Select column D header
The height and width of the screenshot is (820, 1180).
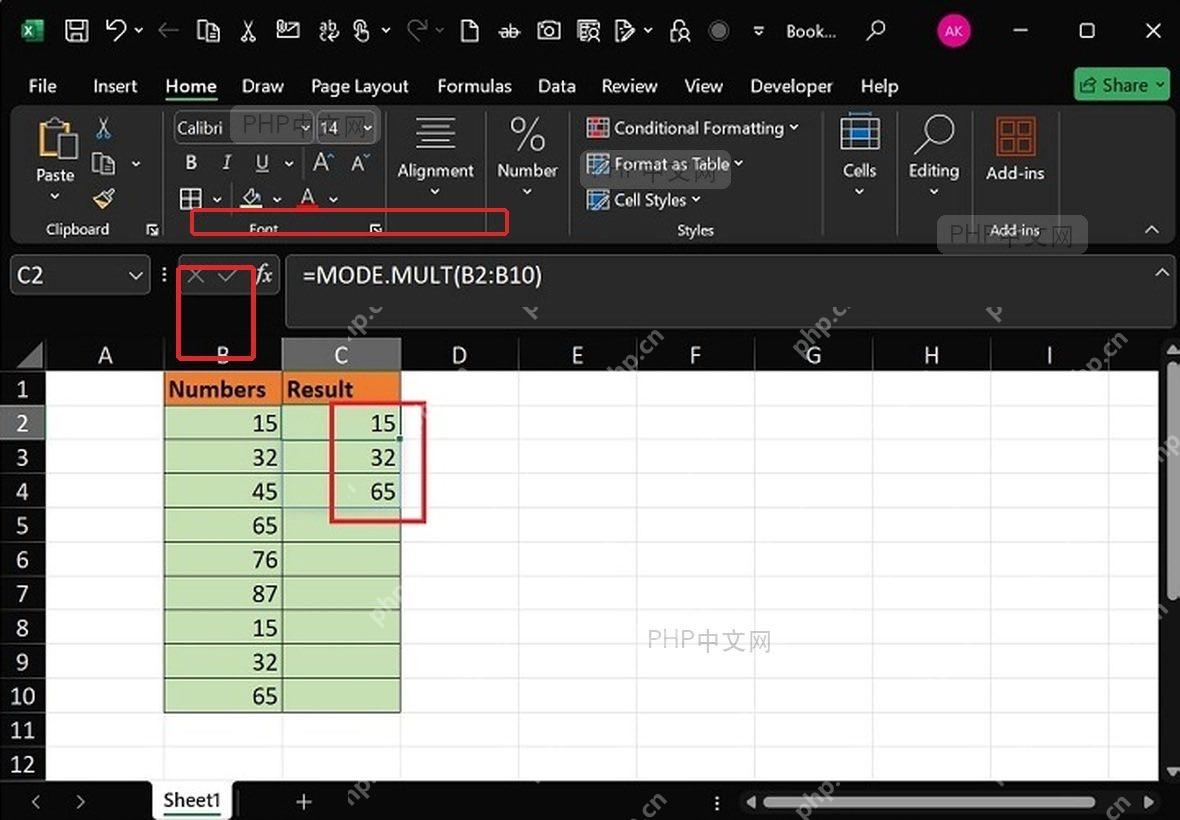(459, 355)
